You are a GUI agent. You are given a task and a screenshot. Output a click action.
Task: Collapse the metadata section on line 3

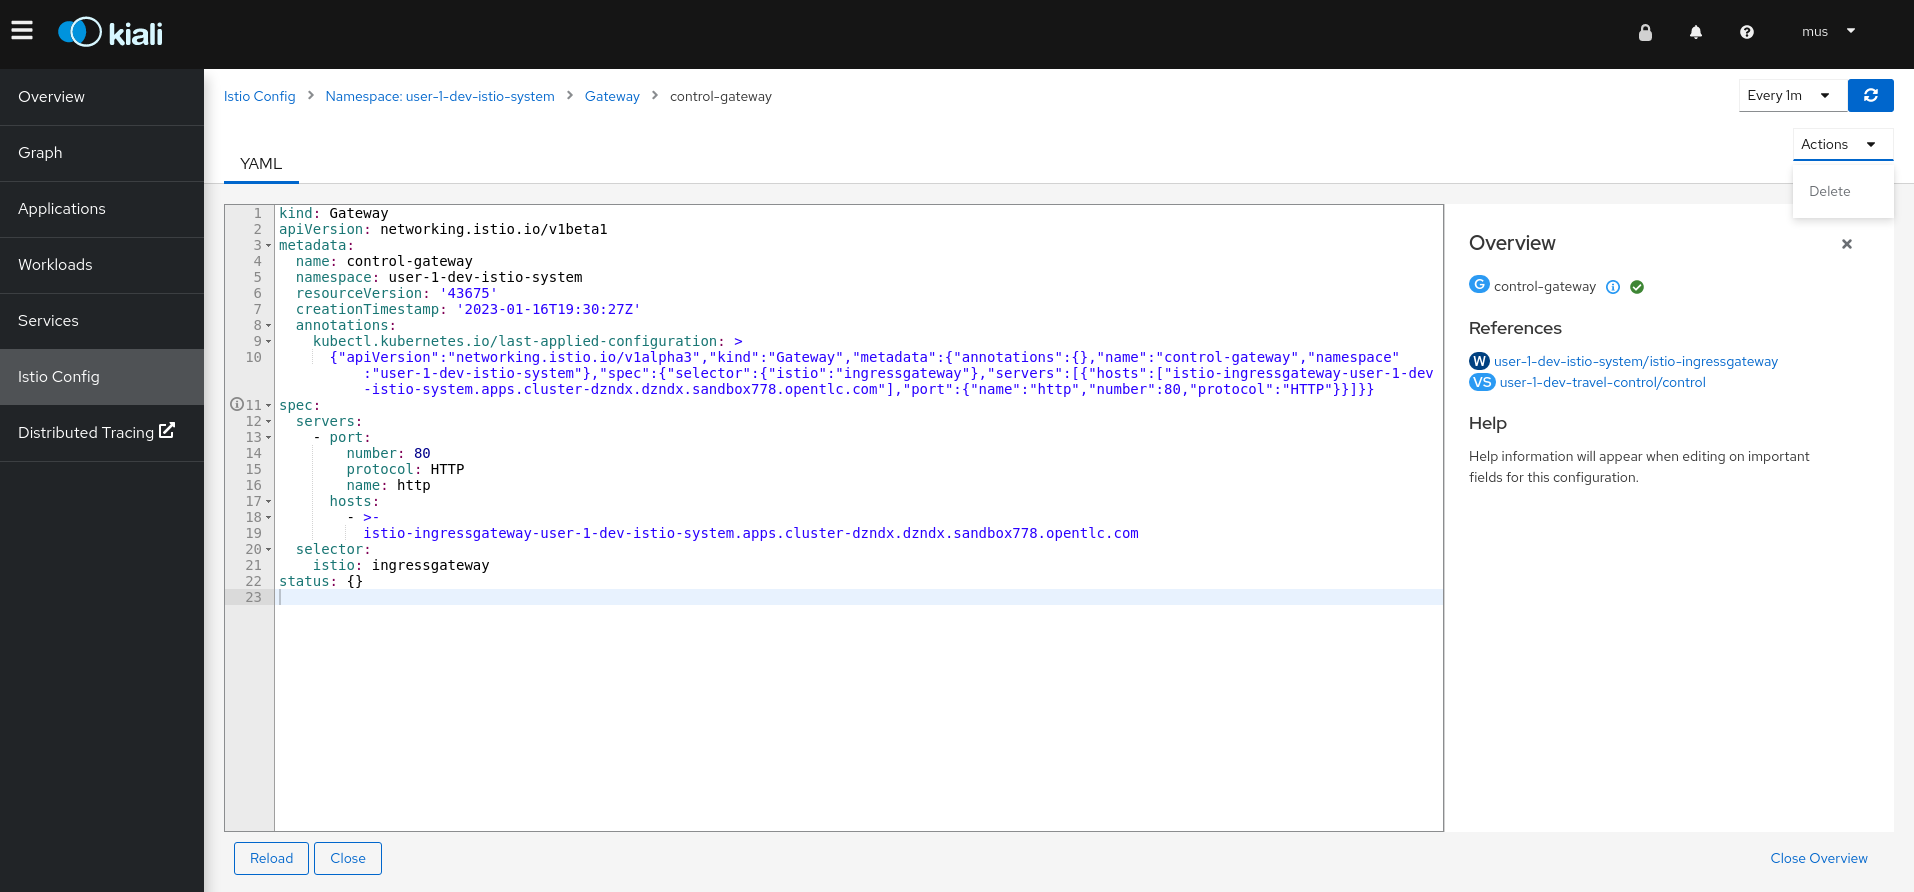pos(269,246)
